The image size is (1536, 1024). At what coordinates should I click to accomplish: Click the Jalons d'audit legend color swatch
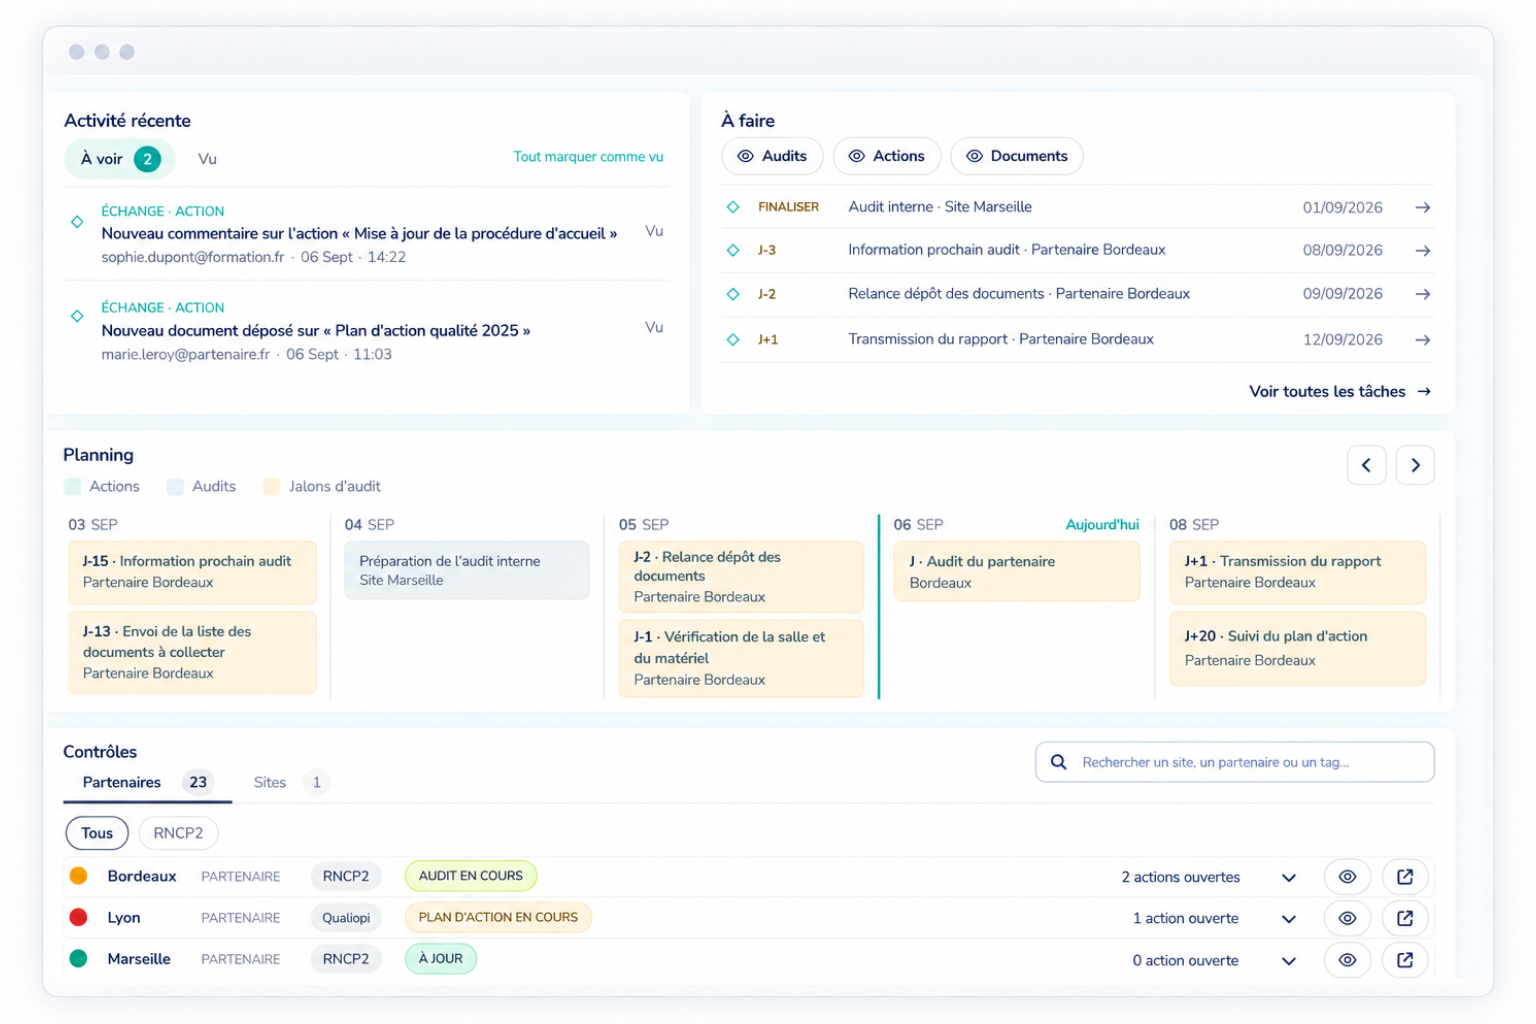point(271,487)
